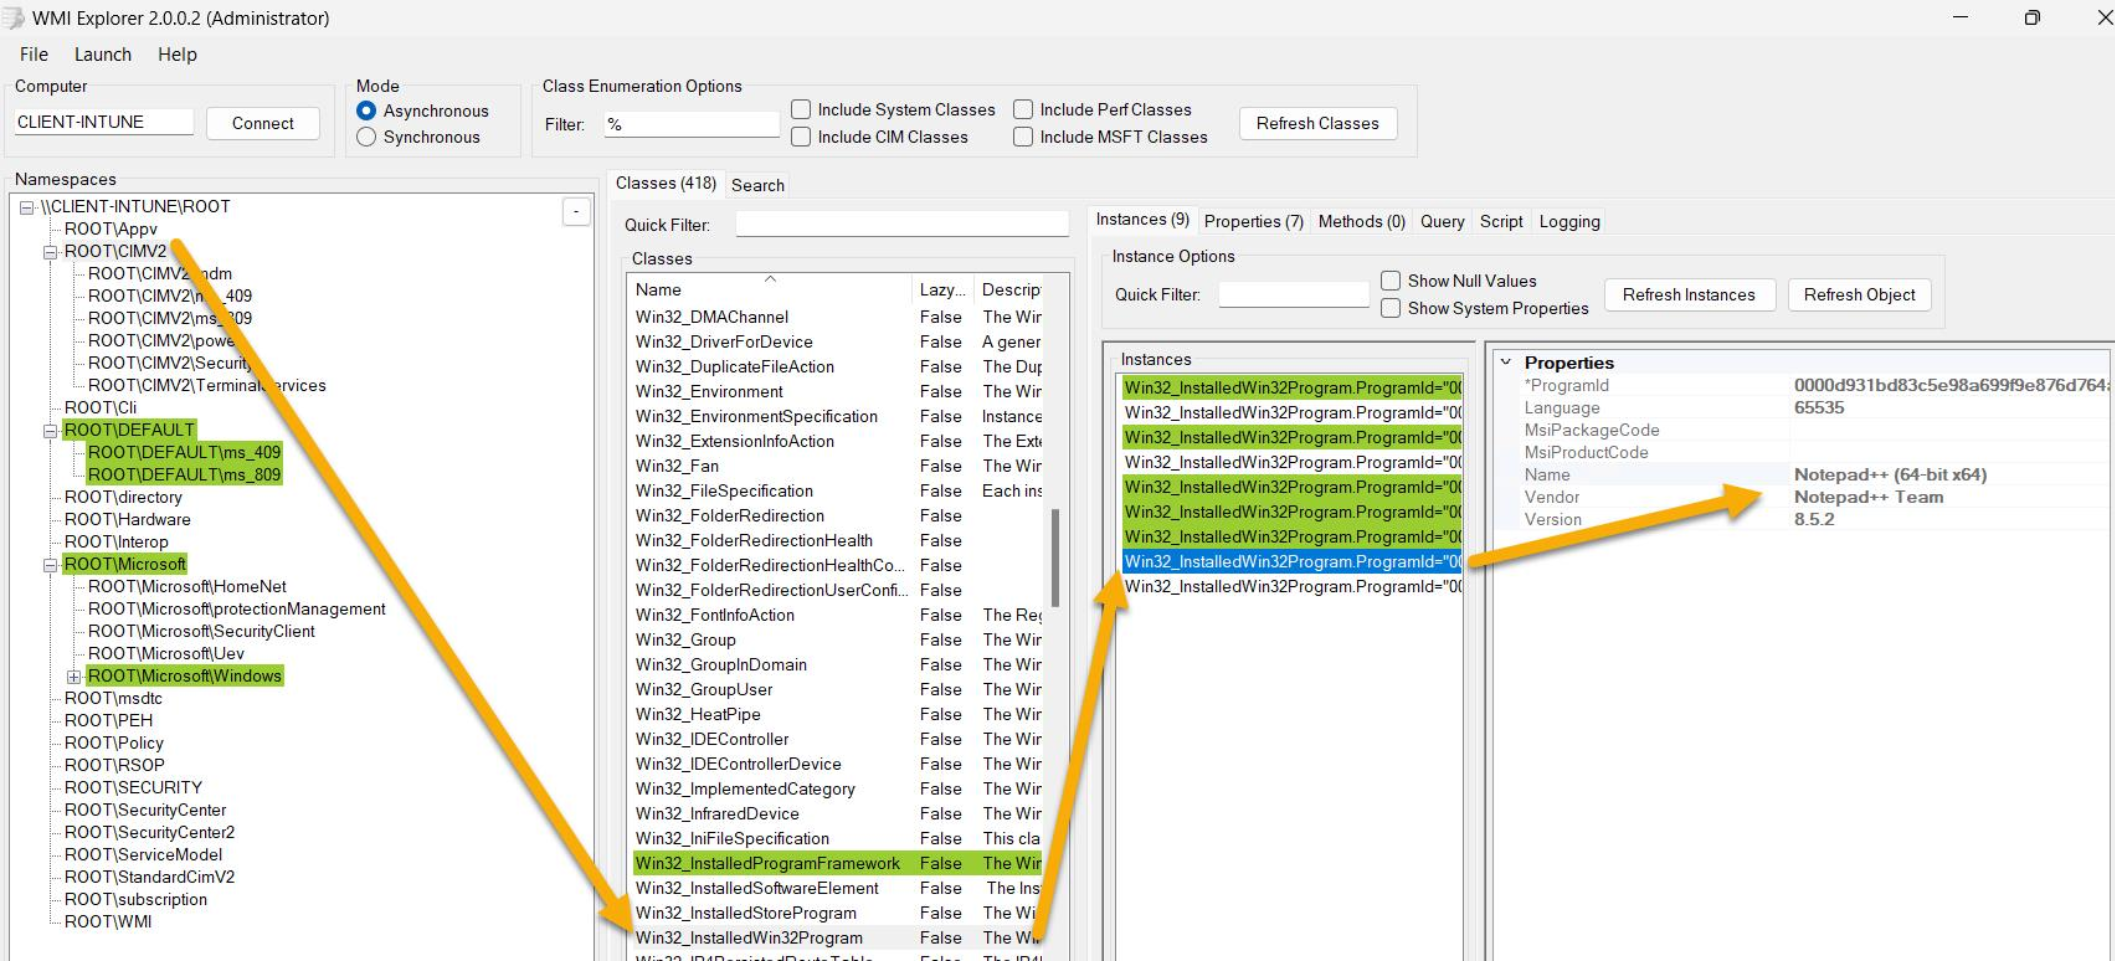The width and height of the screenshot is (2115, 961).
Task: Select ROOT\Appv namespace
Action: (x=110, y=229)
